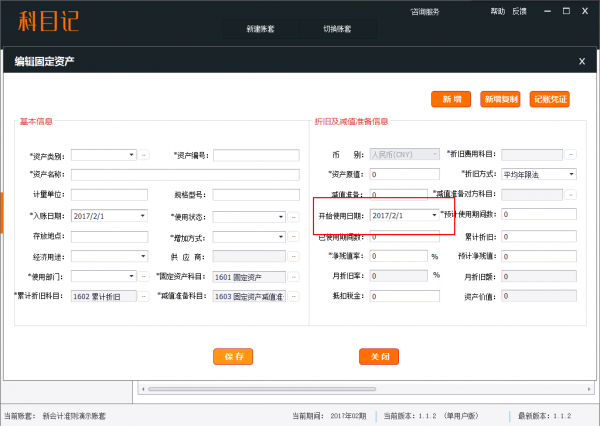Click the 记账凭证 button
600x426 pixels.
[550, 99]
